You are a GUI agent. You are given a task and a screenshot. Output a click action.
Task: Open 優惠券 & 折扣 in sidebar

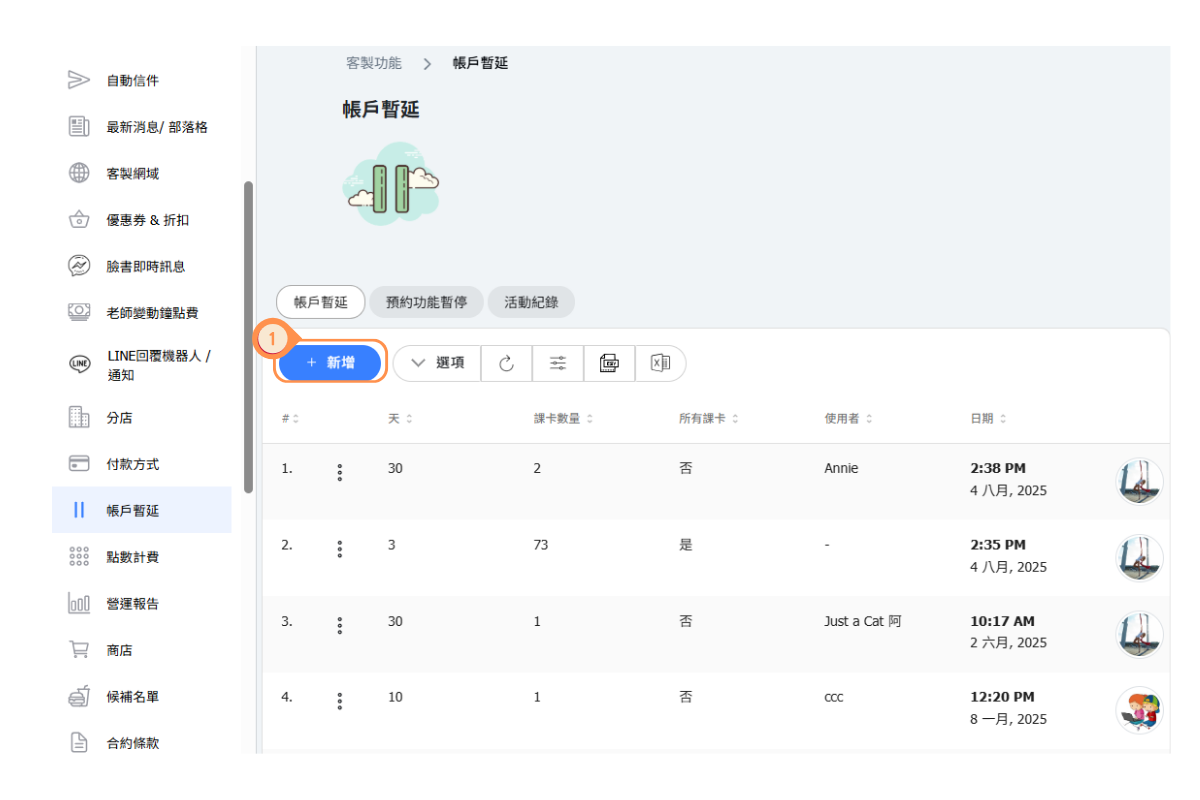pos(147,220)
